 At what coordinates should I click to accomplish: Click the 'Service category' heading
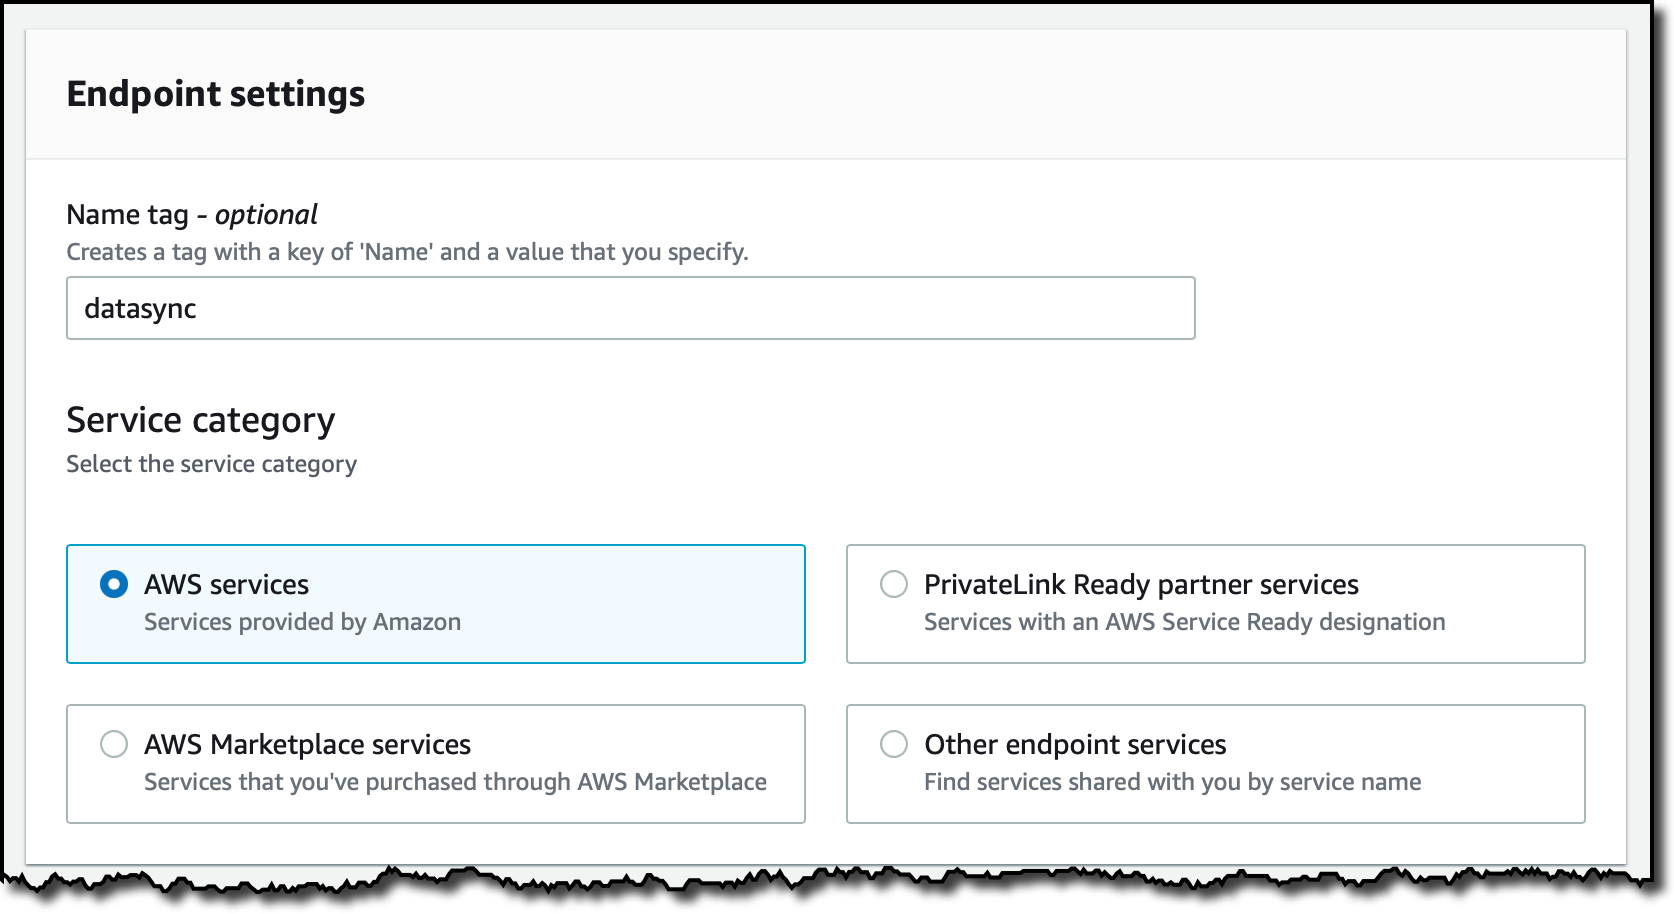[x=201, y=421]
